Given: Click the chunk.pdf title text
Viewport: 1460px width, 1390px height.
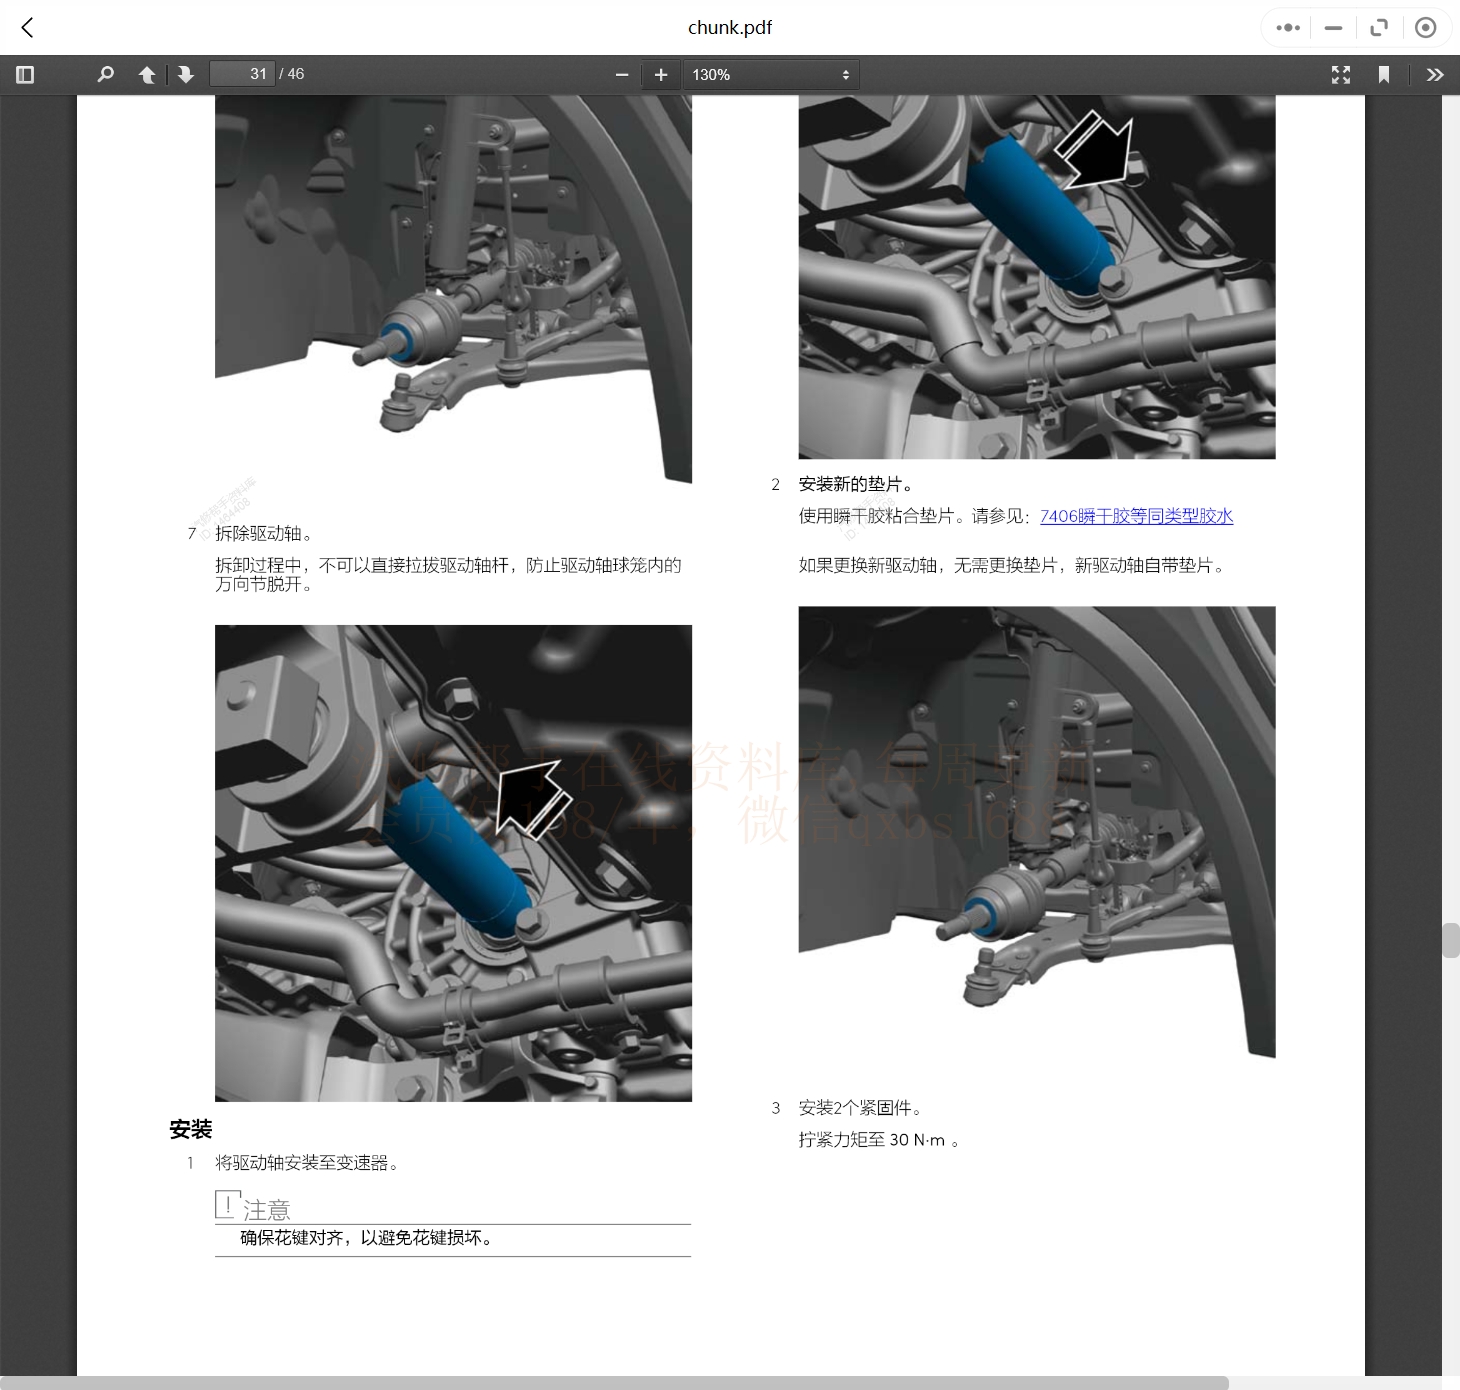Looking at the screenshot, I should point(730,28).
